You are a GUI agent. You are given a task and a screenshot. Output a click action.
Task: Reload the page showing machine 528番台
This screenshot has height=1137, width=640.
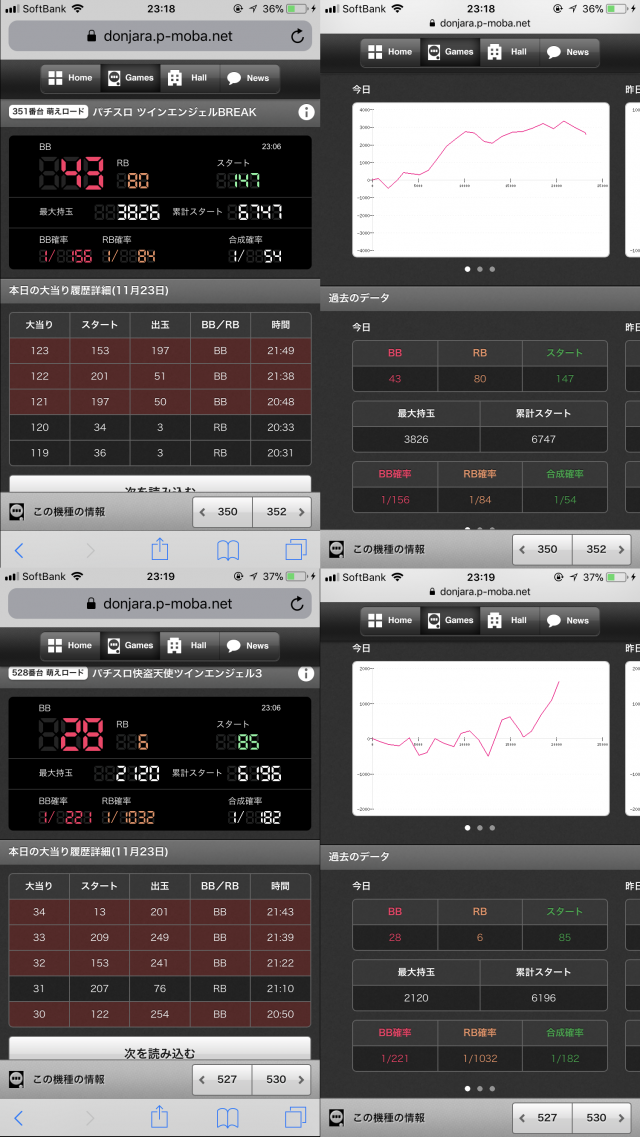coord(297,604)
